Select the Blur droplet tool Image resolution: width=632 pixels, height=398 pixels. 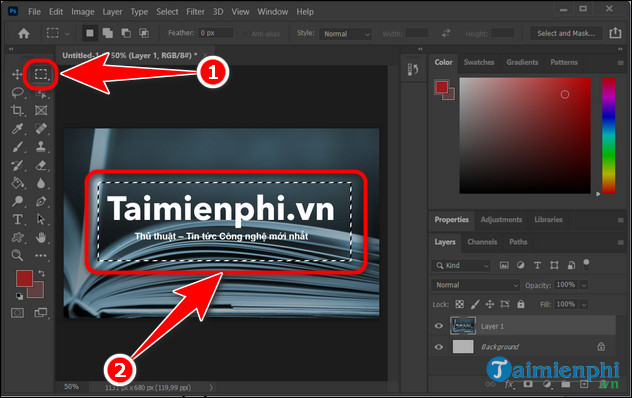(41, 183)
